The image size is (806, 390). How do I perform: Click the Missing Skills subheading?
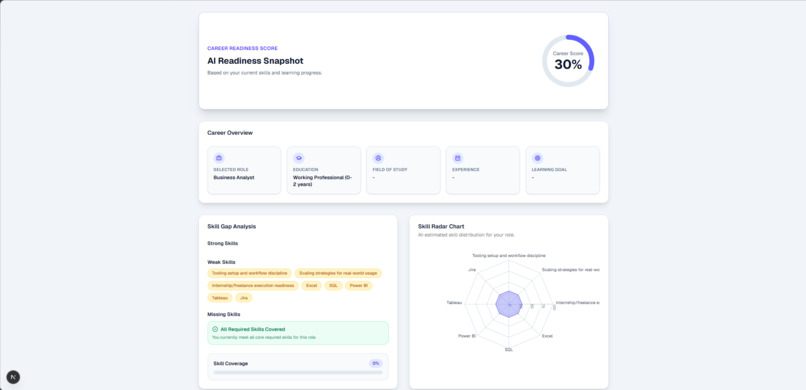coord(224,314)
